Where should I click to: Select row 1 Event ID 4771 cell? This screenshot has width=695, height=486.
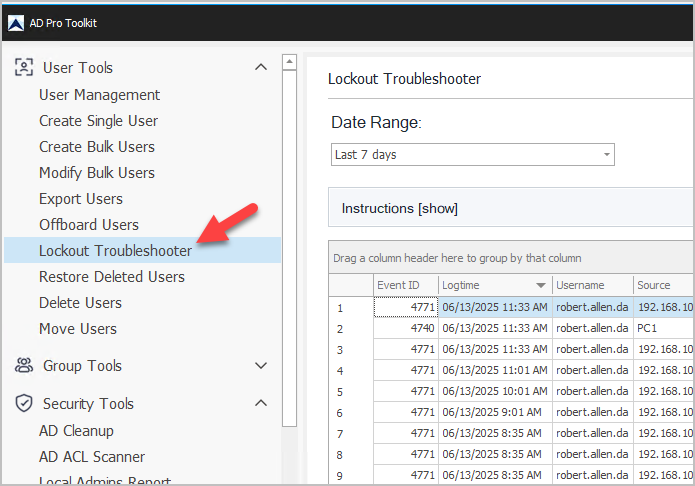[406, 307]
